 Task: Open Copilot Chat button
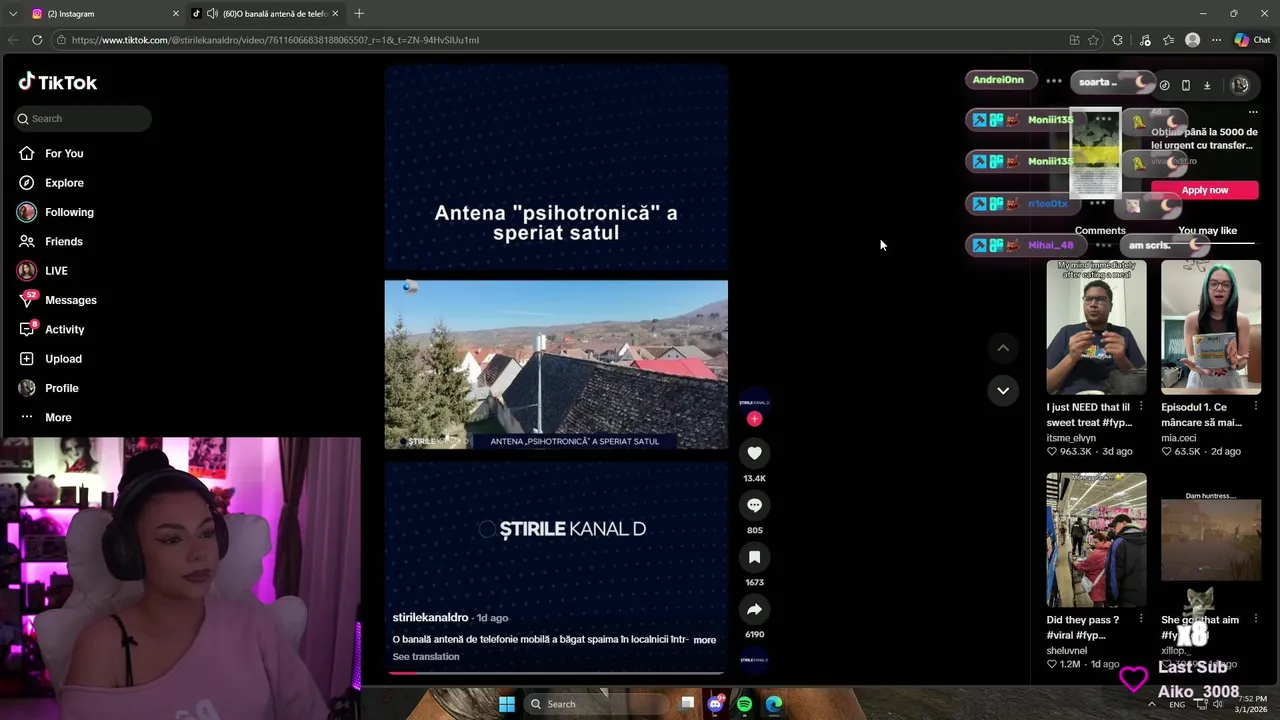(x=1252, y=40)
